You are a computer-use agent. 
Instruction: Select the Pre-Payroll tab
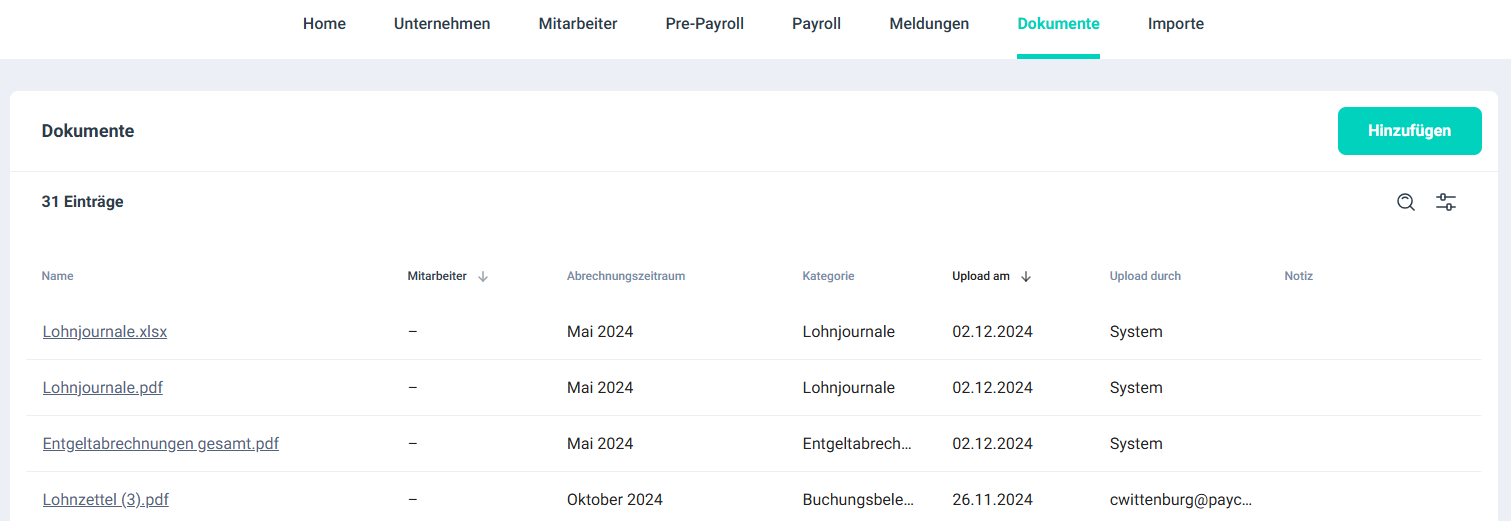point(705,24)
